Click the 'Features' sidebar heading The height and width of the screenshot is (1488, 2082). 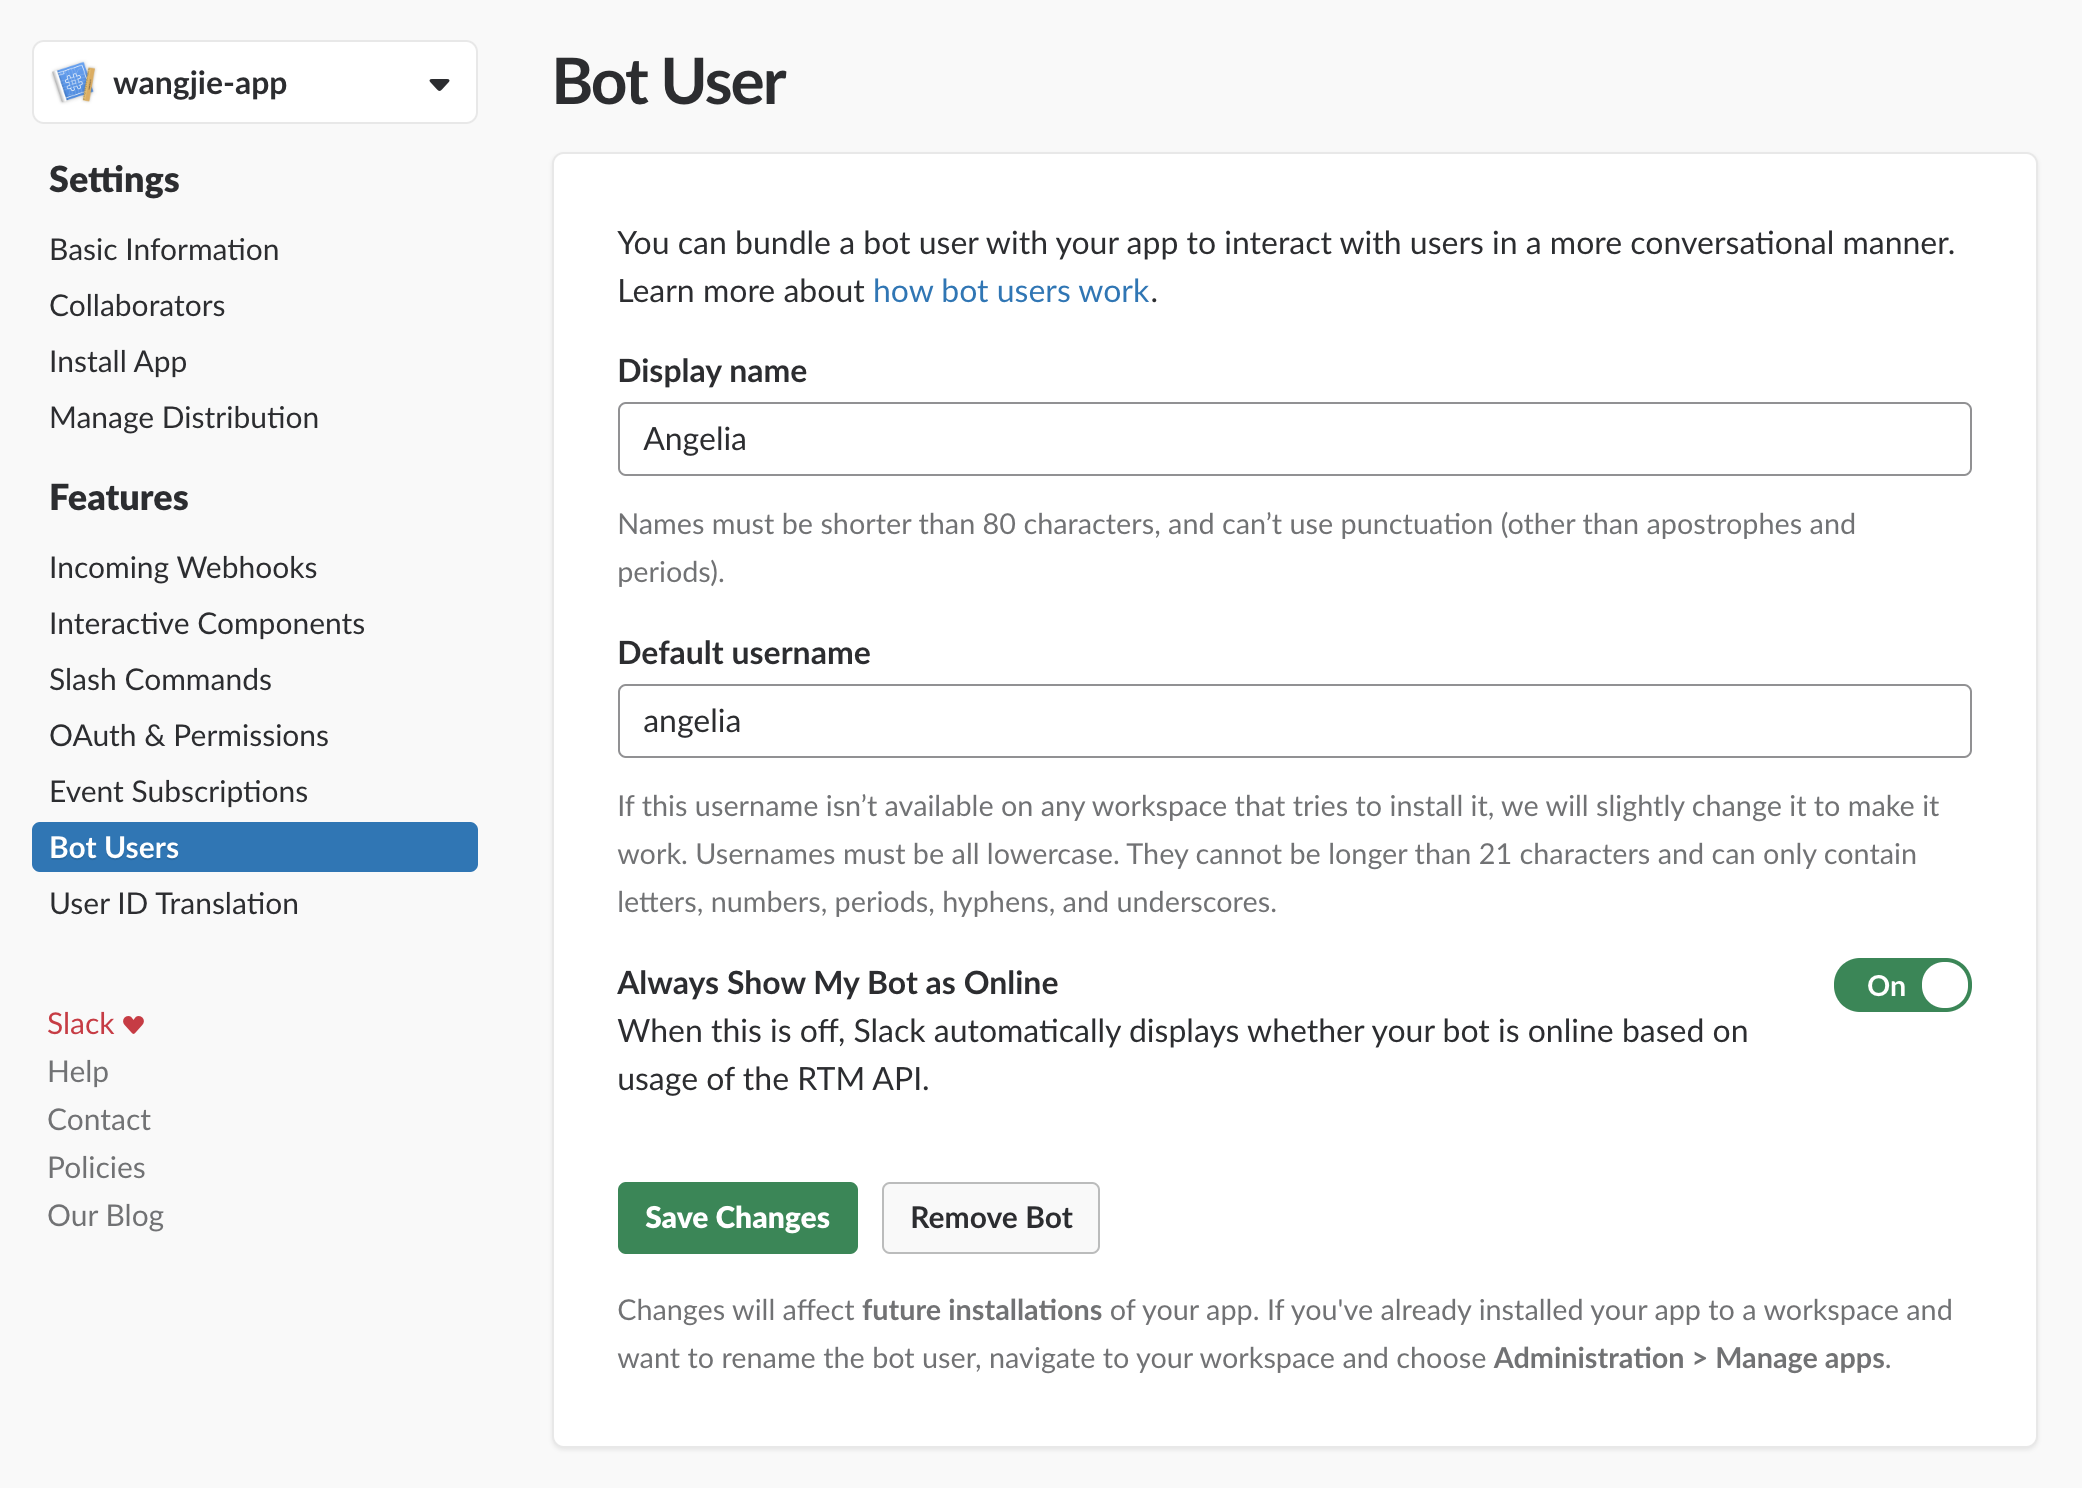tap(119, 497)
